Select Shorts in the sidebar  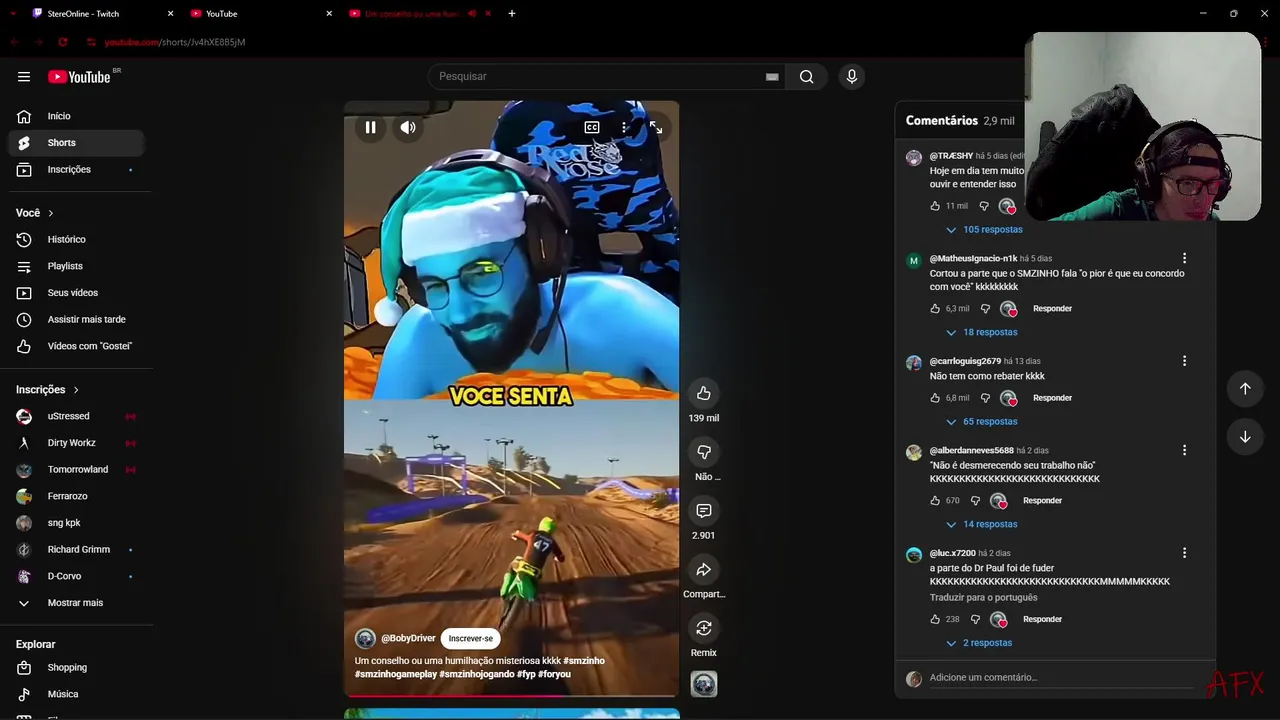pos(76,143)
